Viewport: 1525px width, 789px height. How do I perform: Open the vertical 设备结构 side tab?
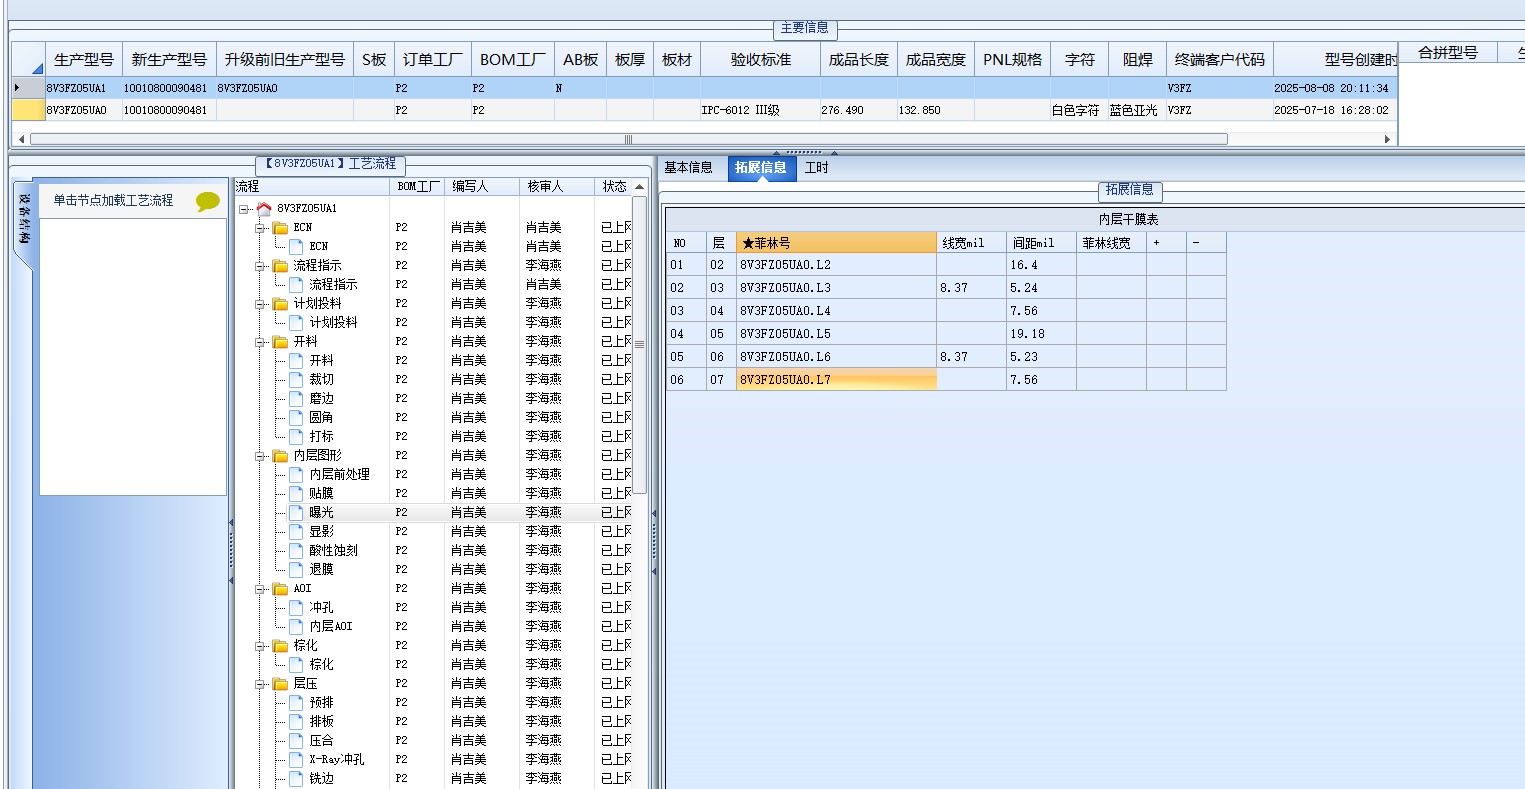(24, 218)
